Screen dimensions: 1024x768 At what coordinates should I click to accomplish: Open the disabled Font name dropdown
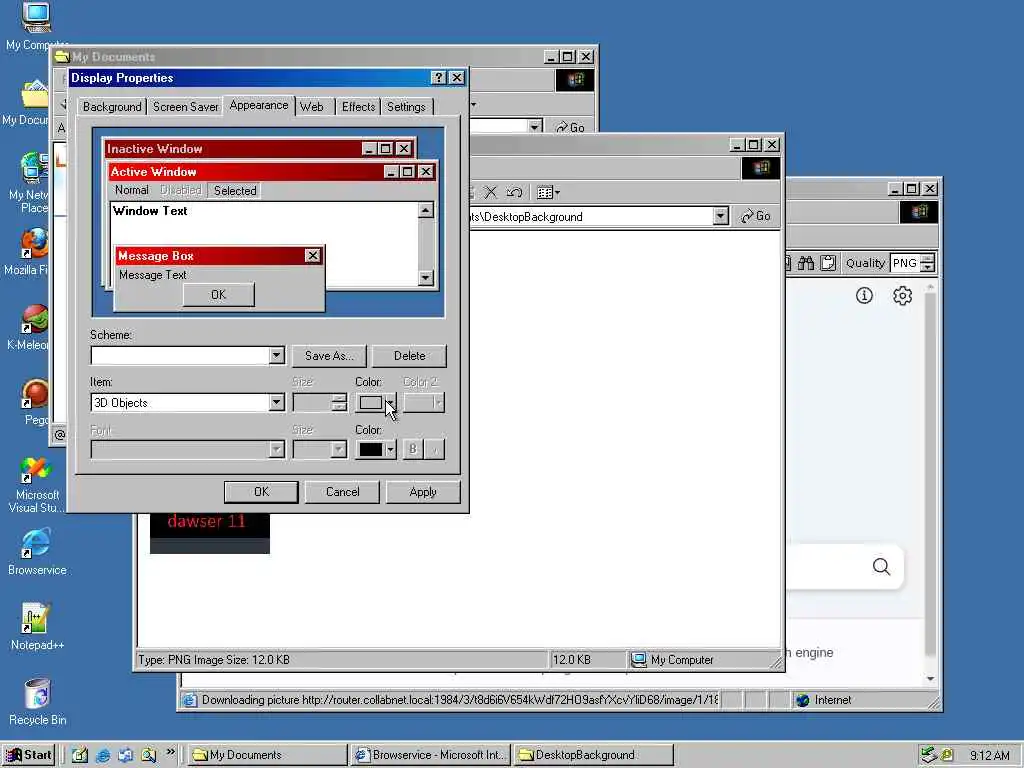(276, 449)
